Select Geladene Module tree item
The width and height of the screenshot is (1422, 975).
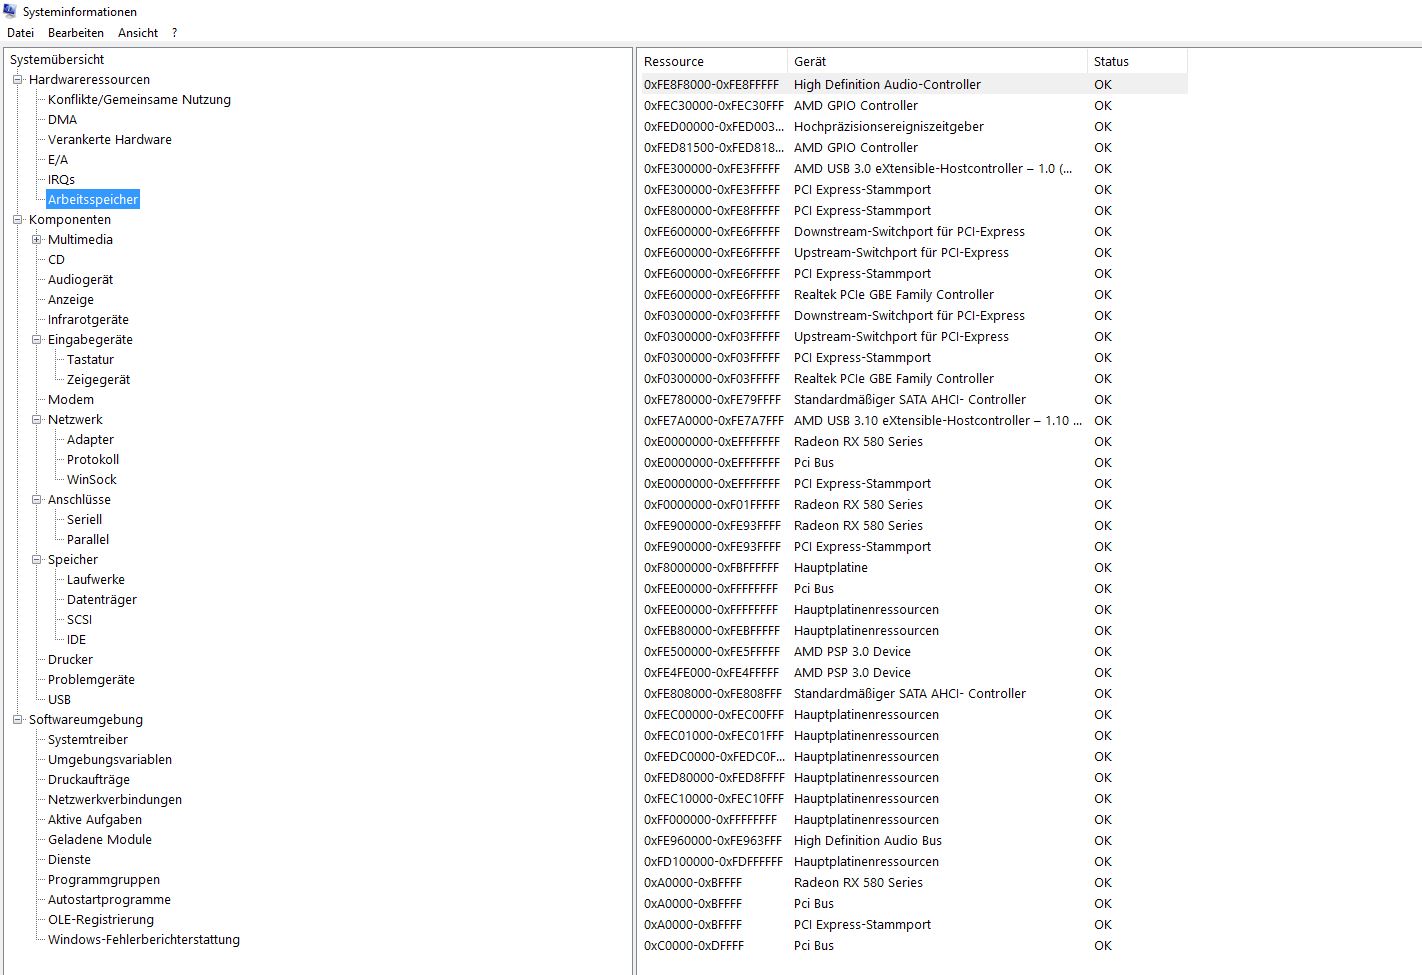click(x=100, y=839)
